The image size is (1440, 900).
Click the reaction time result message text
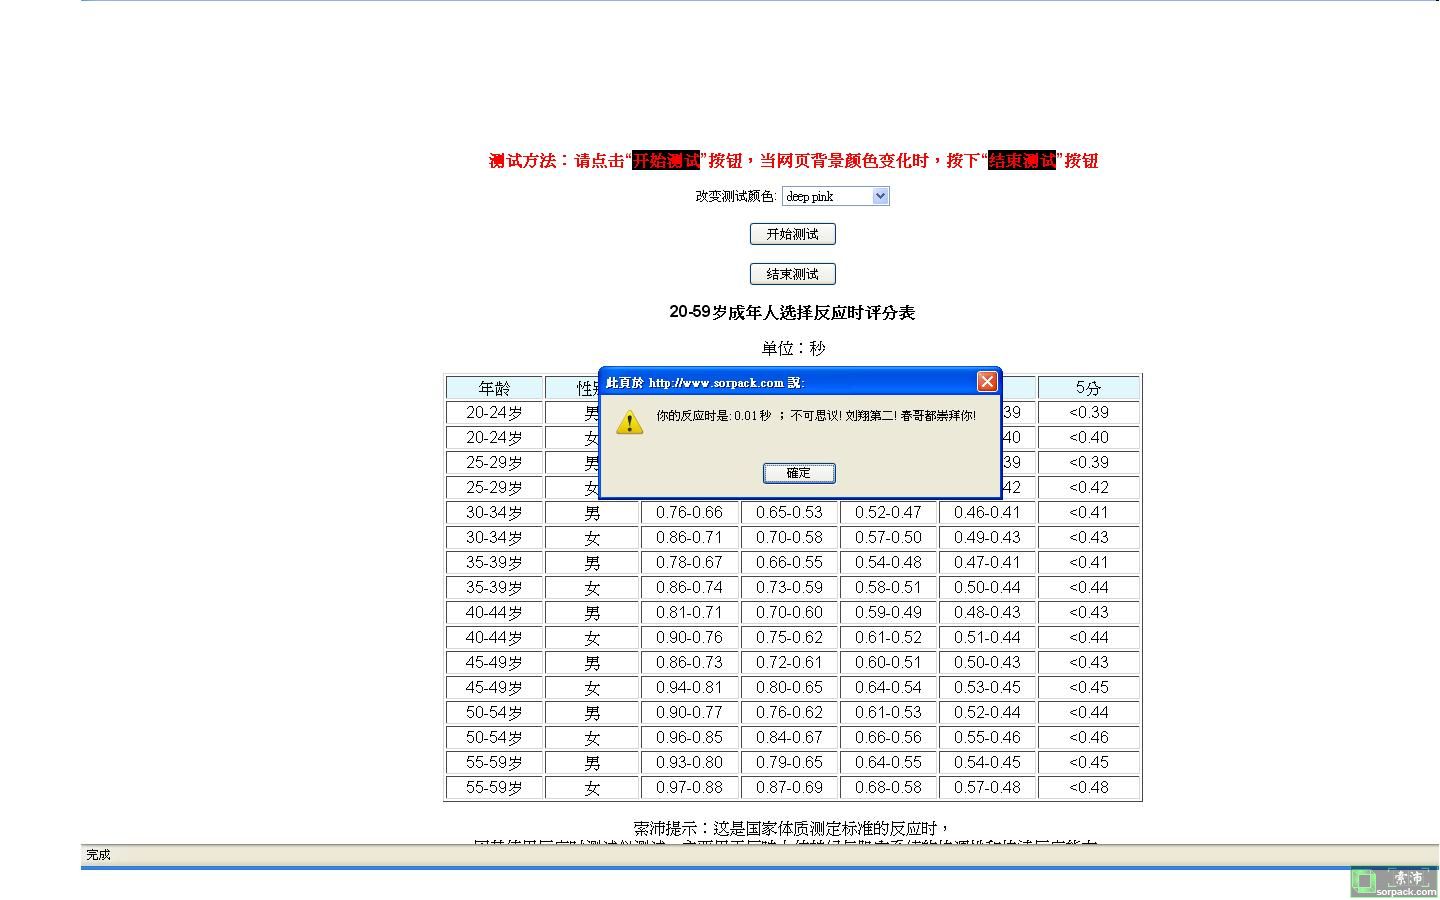815,415
